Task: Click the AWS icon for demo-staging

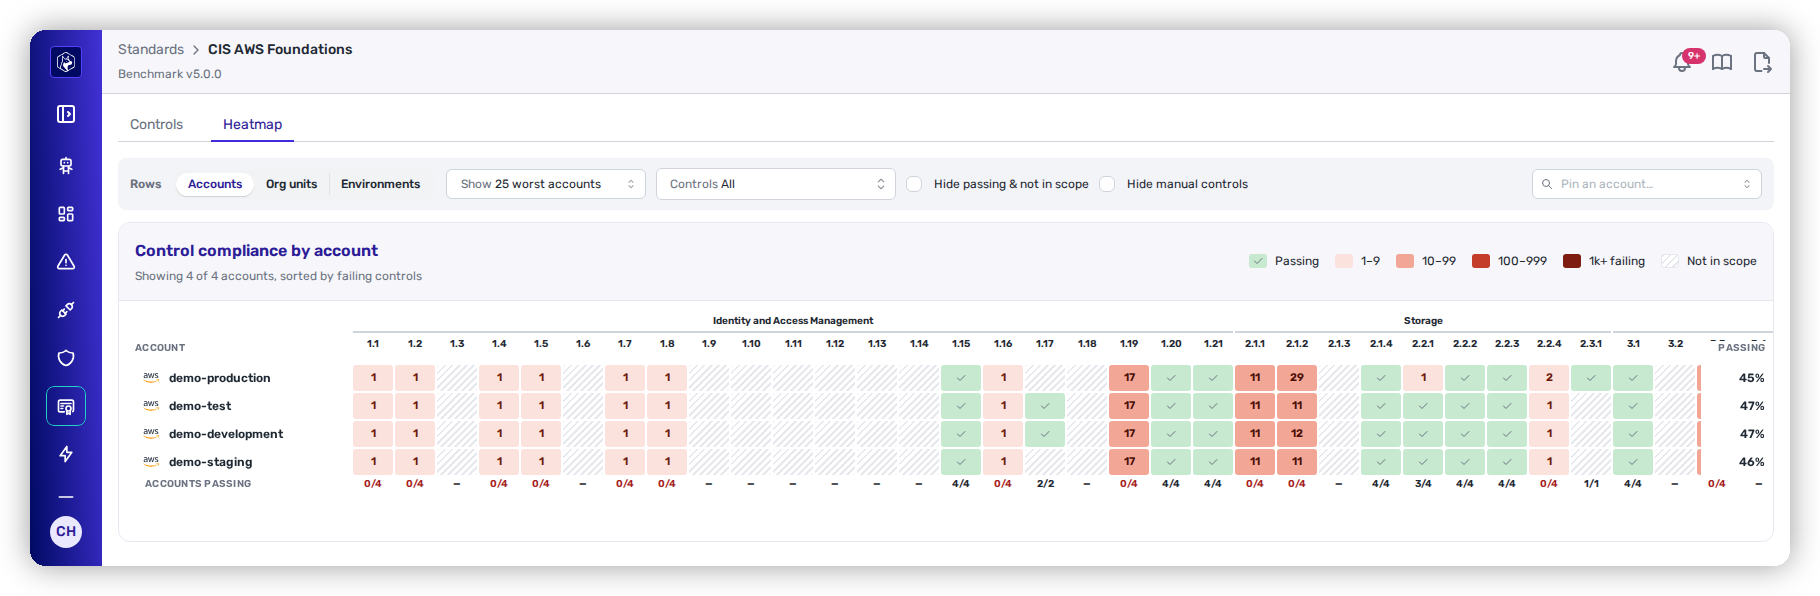Action: [151, 461]
